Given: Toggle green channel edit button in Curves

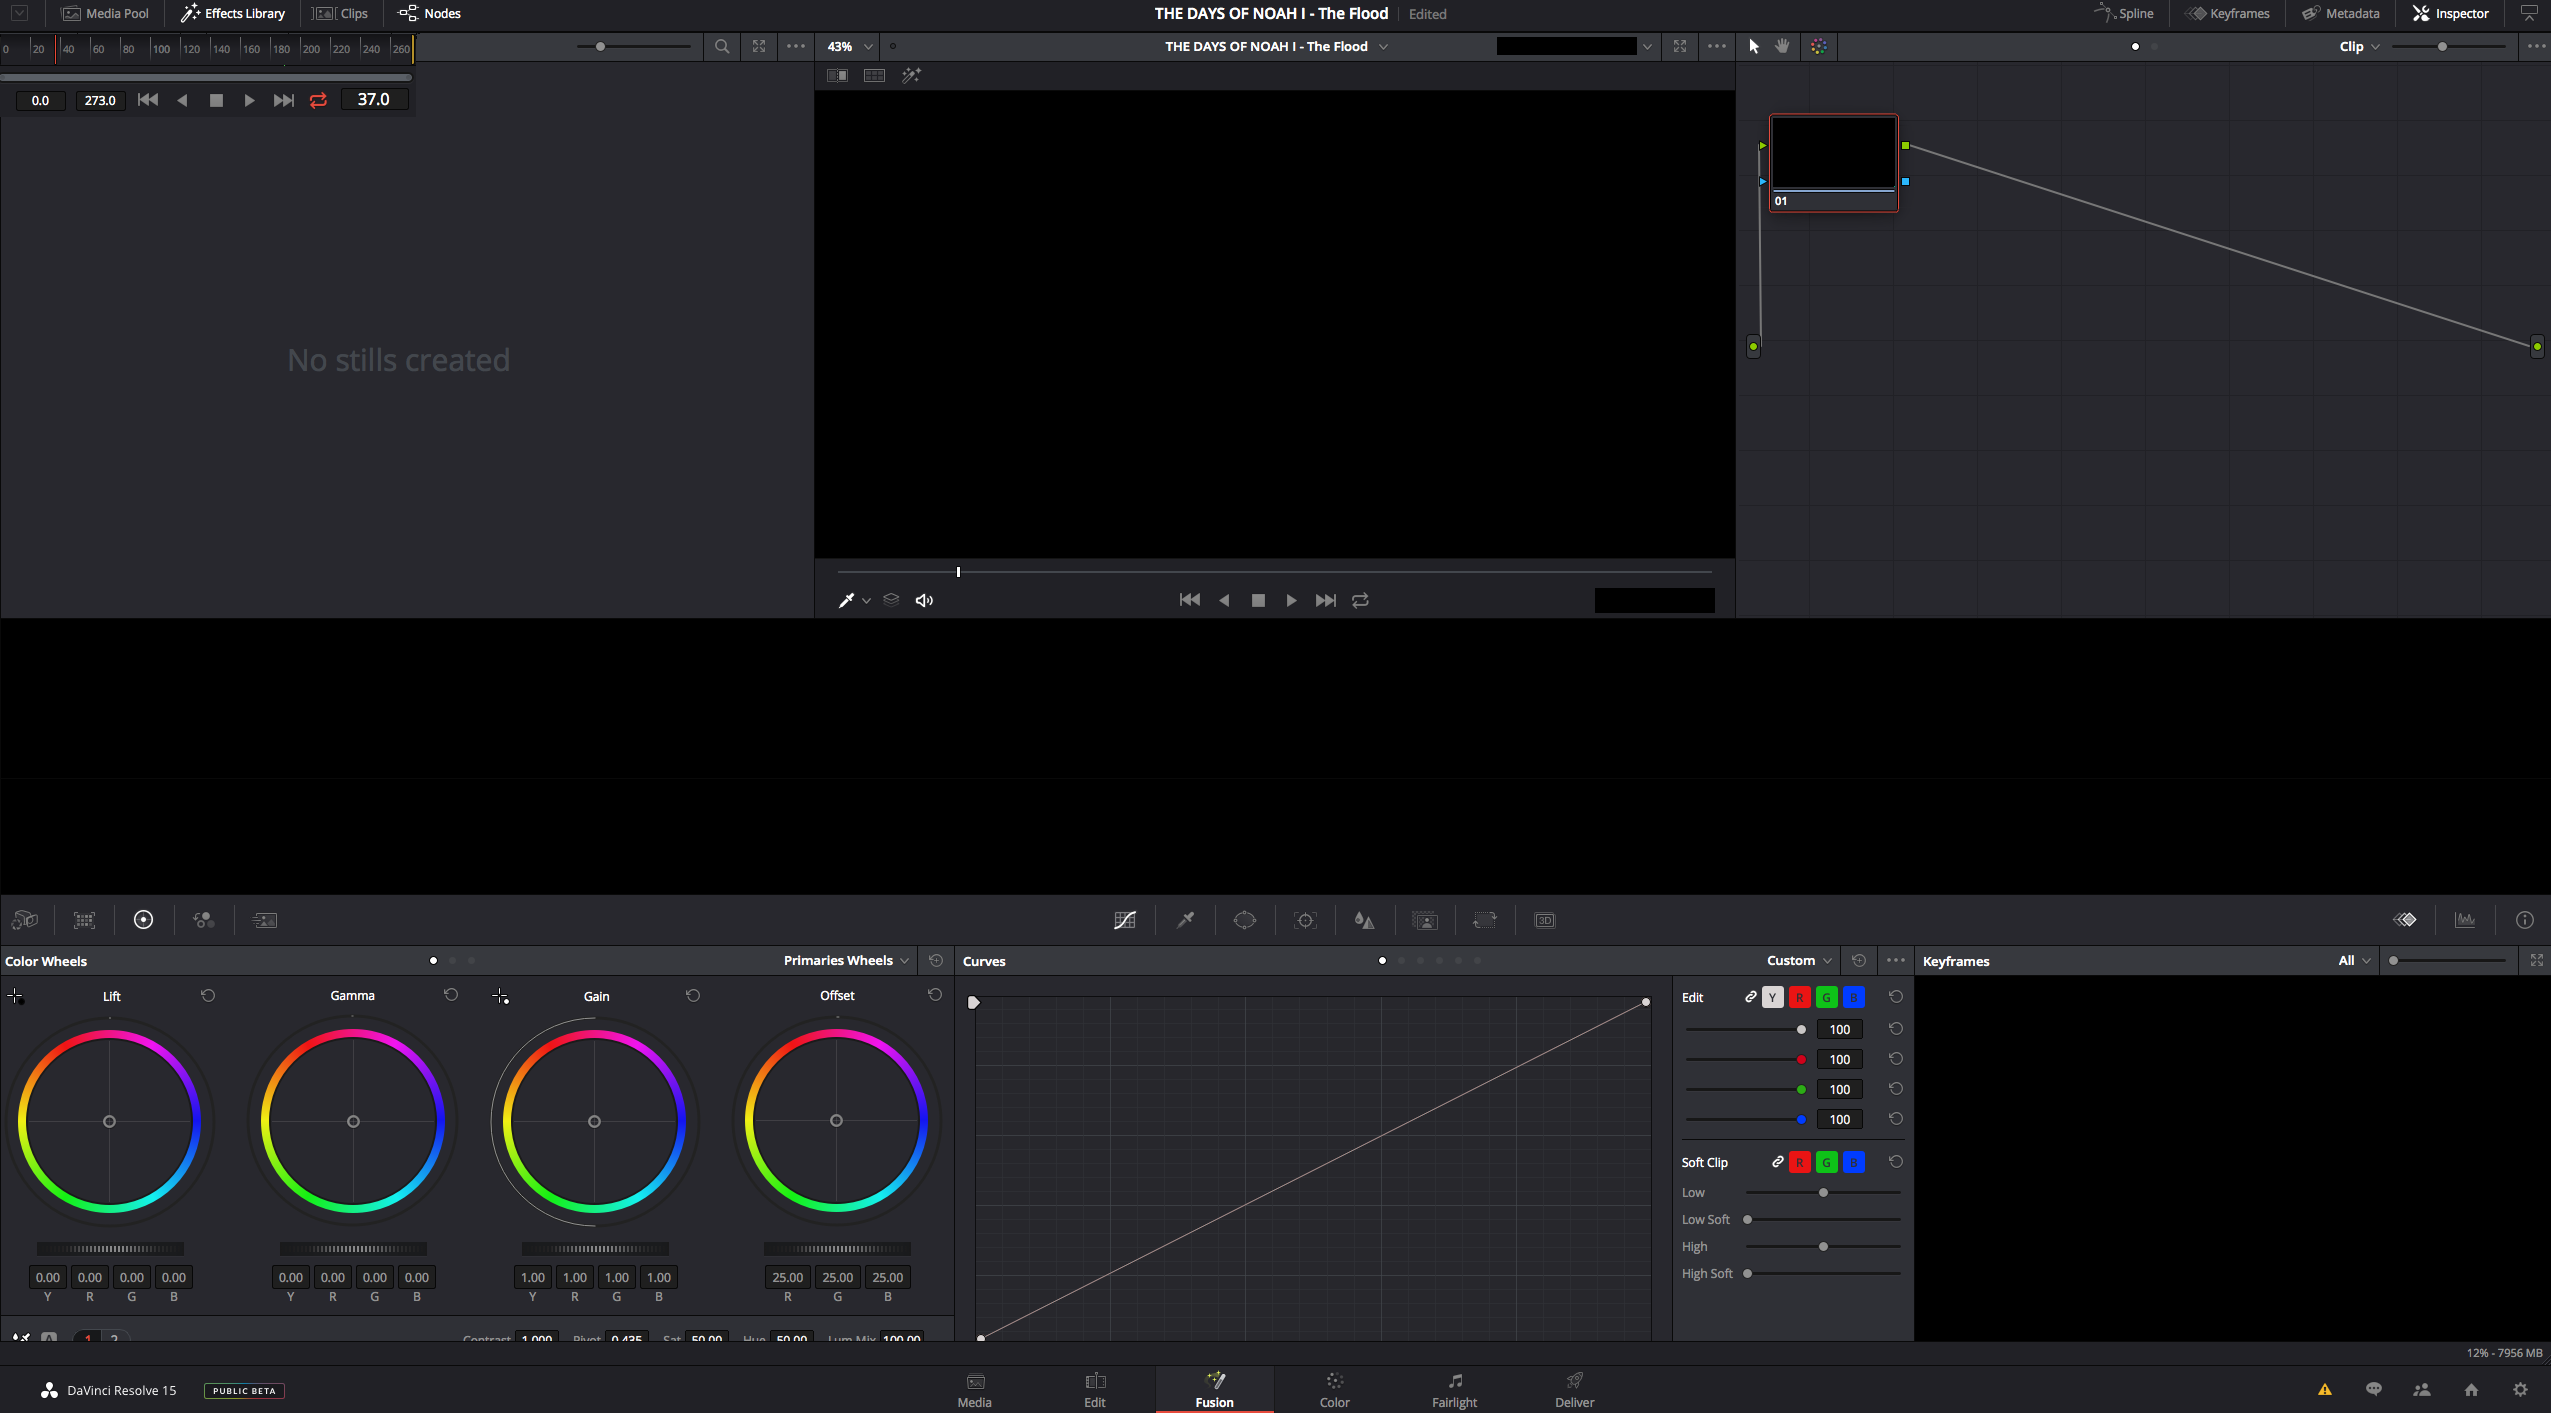Looking at the screenshot, I should [x=1826, y=997].
